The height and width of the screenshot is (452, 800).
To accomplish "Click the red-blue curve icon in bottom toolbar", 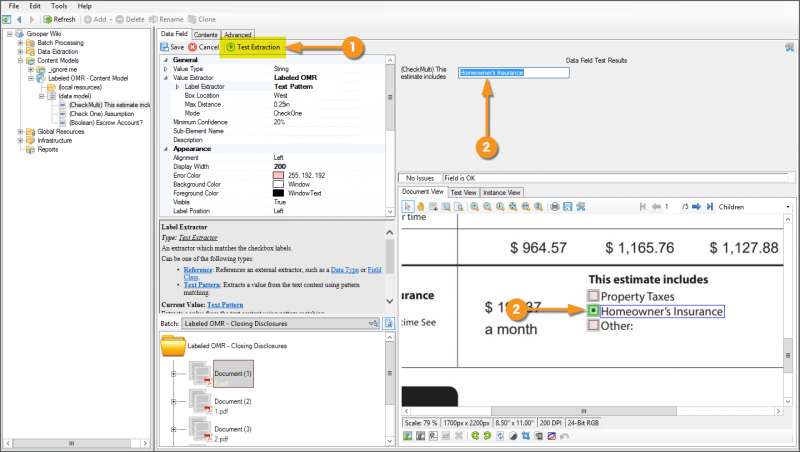I will pos(552,436).
